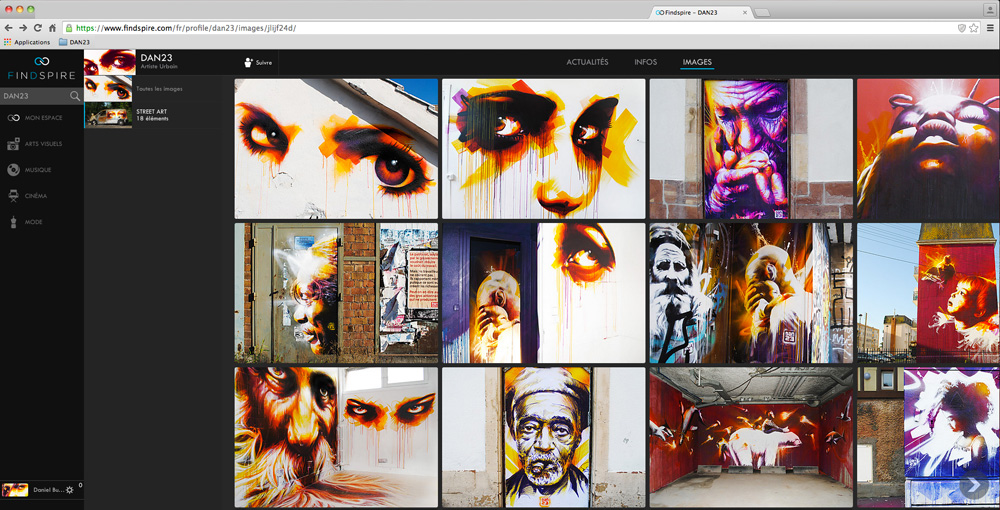Open the Mon Espace section
The image size is (1000, 510).
tap(41, 118)
